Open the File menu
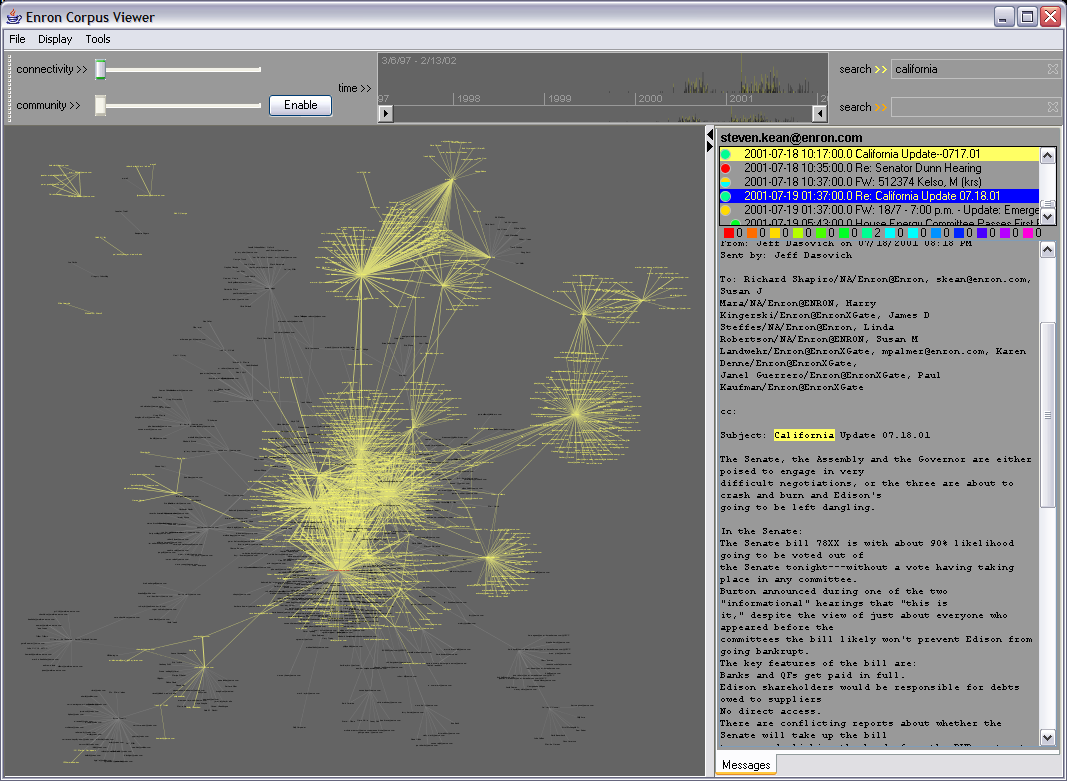 pyautogui.click(x=17, y=39)
